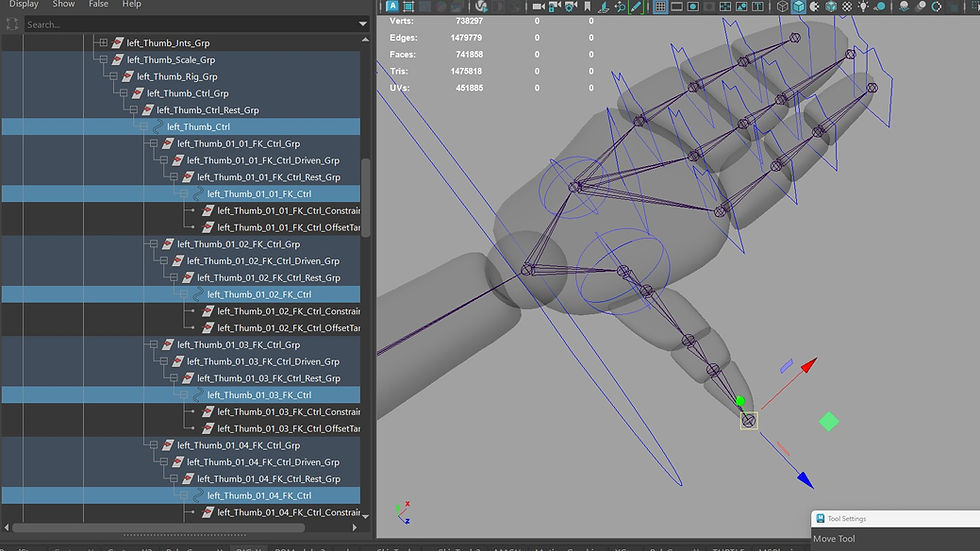Click Outliner scroll-right arrow
This screenshot has width=980, height=551.
coord(355,527)
